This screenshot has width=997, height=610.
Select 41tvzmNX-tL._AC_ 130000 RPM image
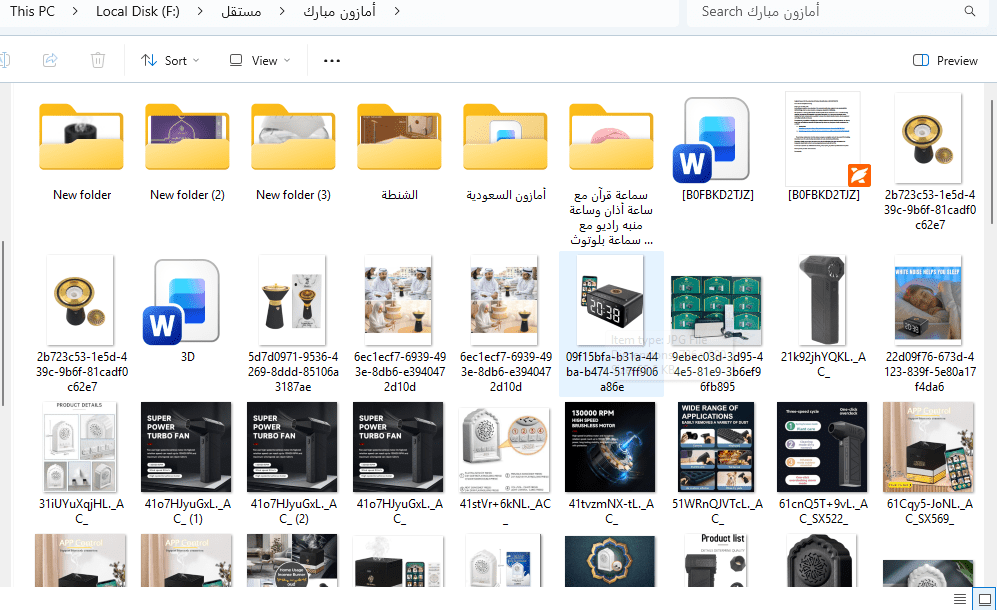click(610, 447)
